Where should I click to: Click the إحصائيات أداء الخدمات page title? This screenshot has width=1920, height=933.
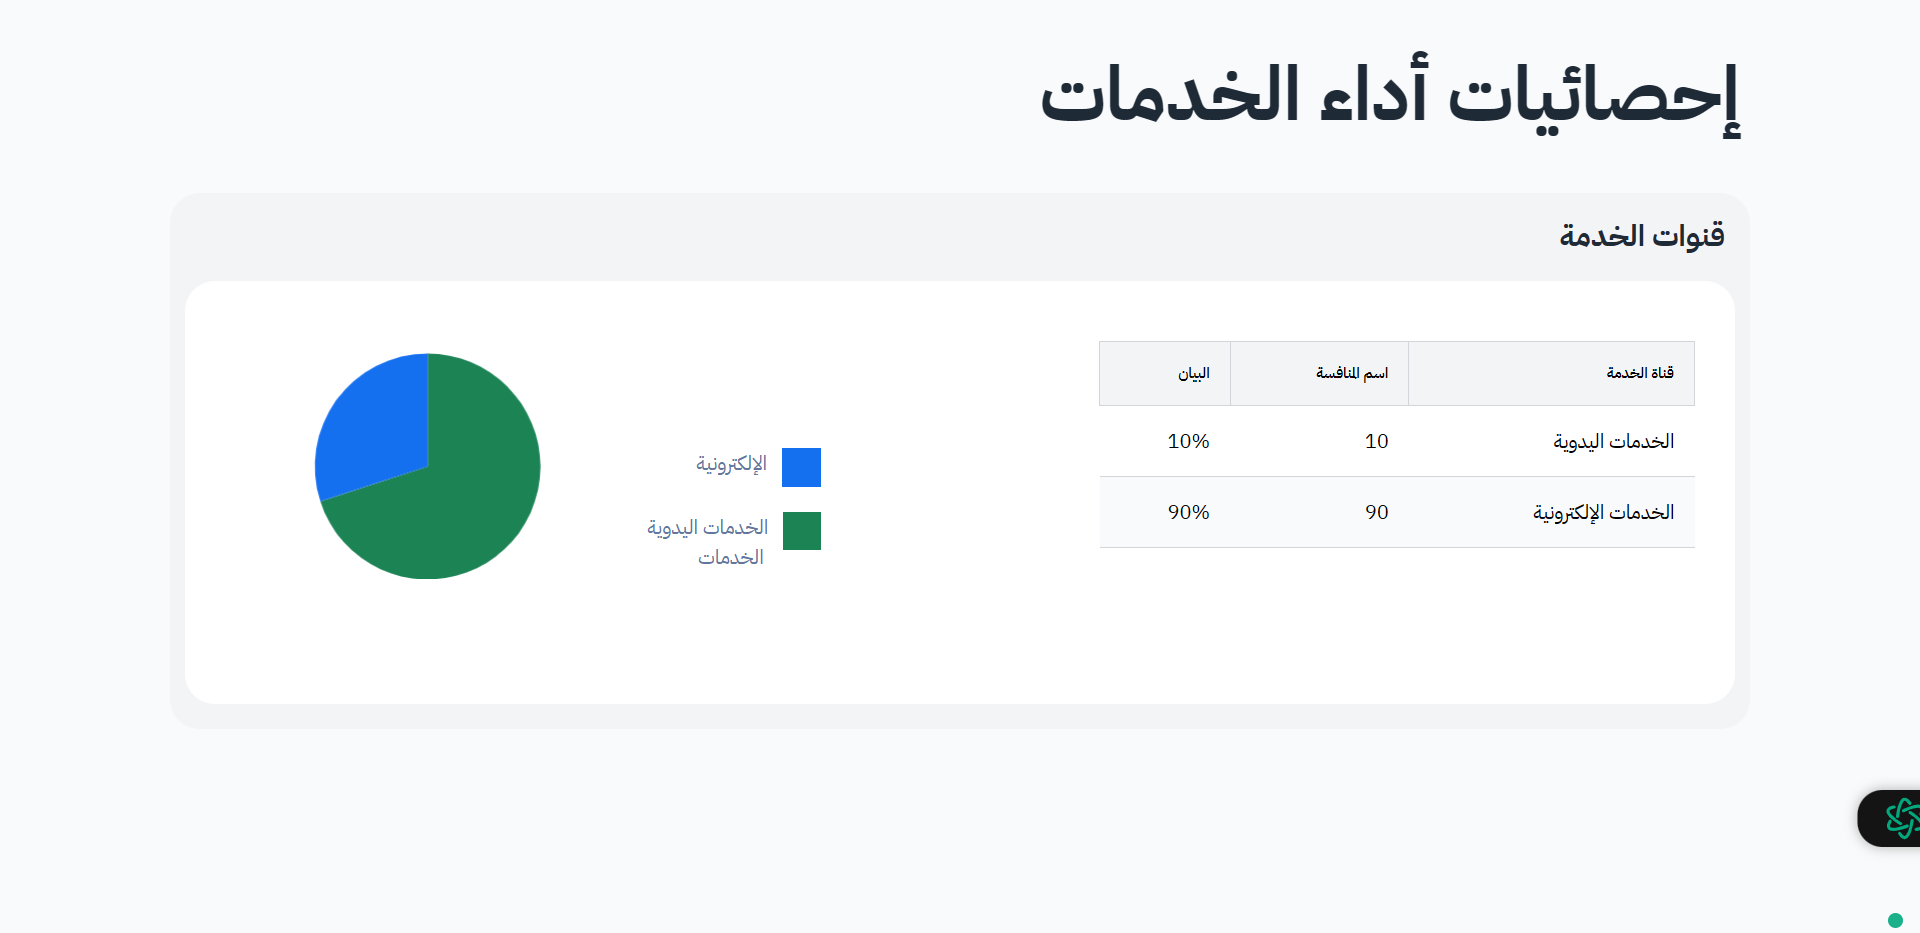point(1390,95)
